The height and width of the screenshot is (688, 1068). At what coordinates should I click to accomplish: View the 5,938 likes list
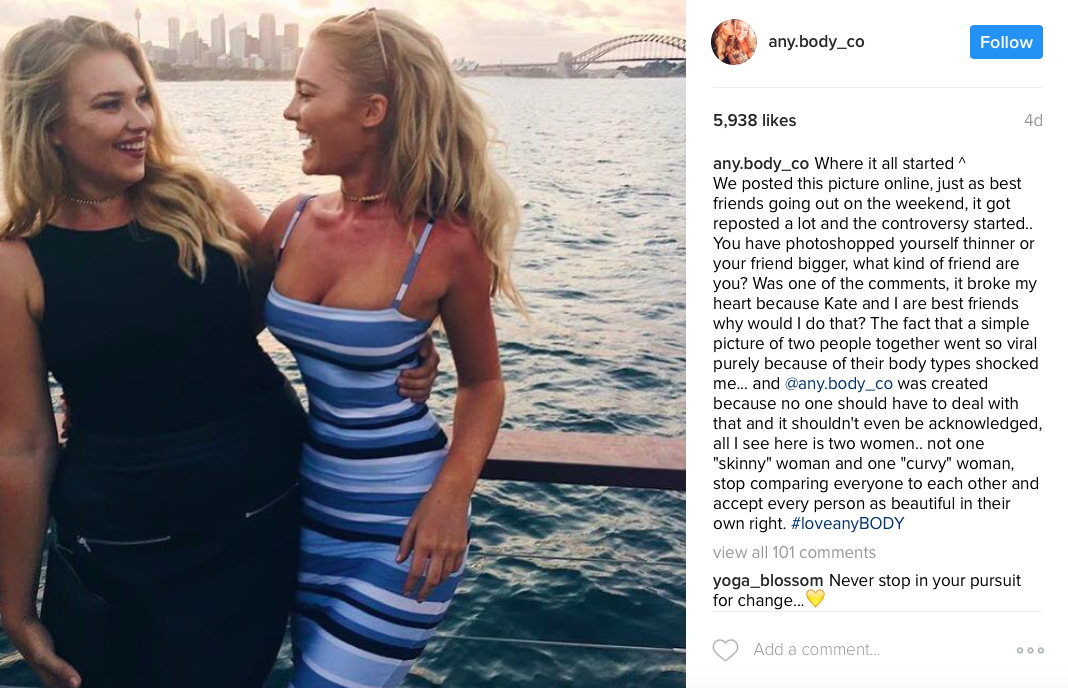pyautogui.click(x=755, y=121)
